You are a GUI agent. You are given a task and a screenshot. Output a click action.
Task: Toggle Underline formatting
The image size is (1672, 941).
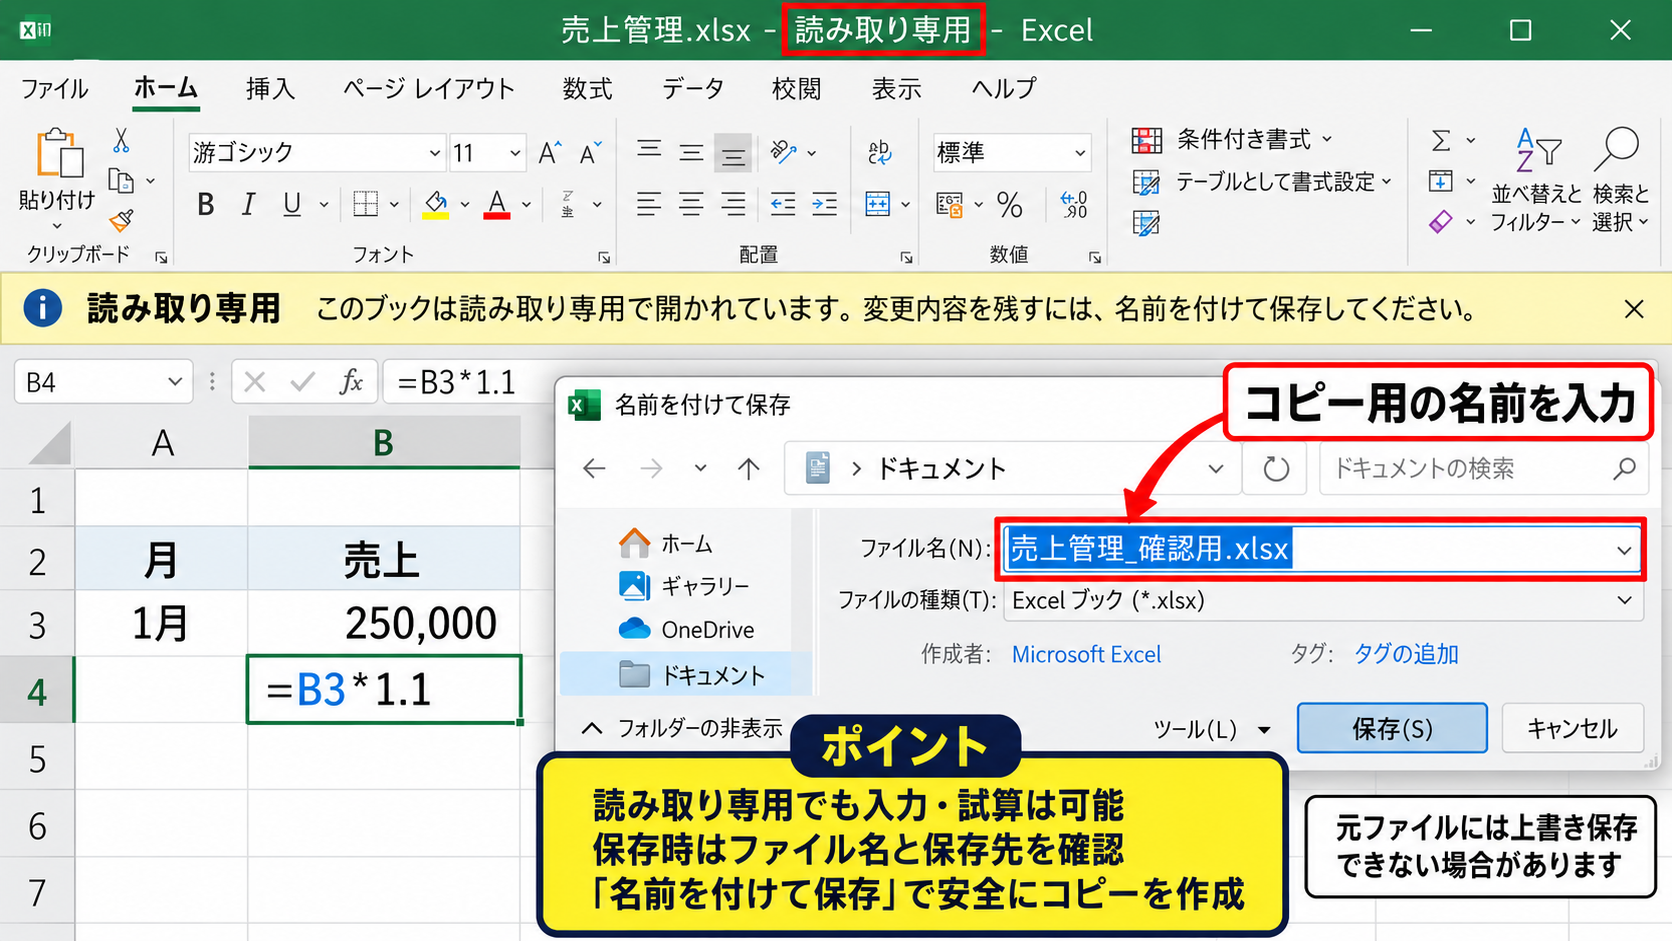[x=291, y=204]
